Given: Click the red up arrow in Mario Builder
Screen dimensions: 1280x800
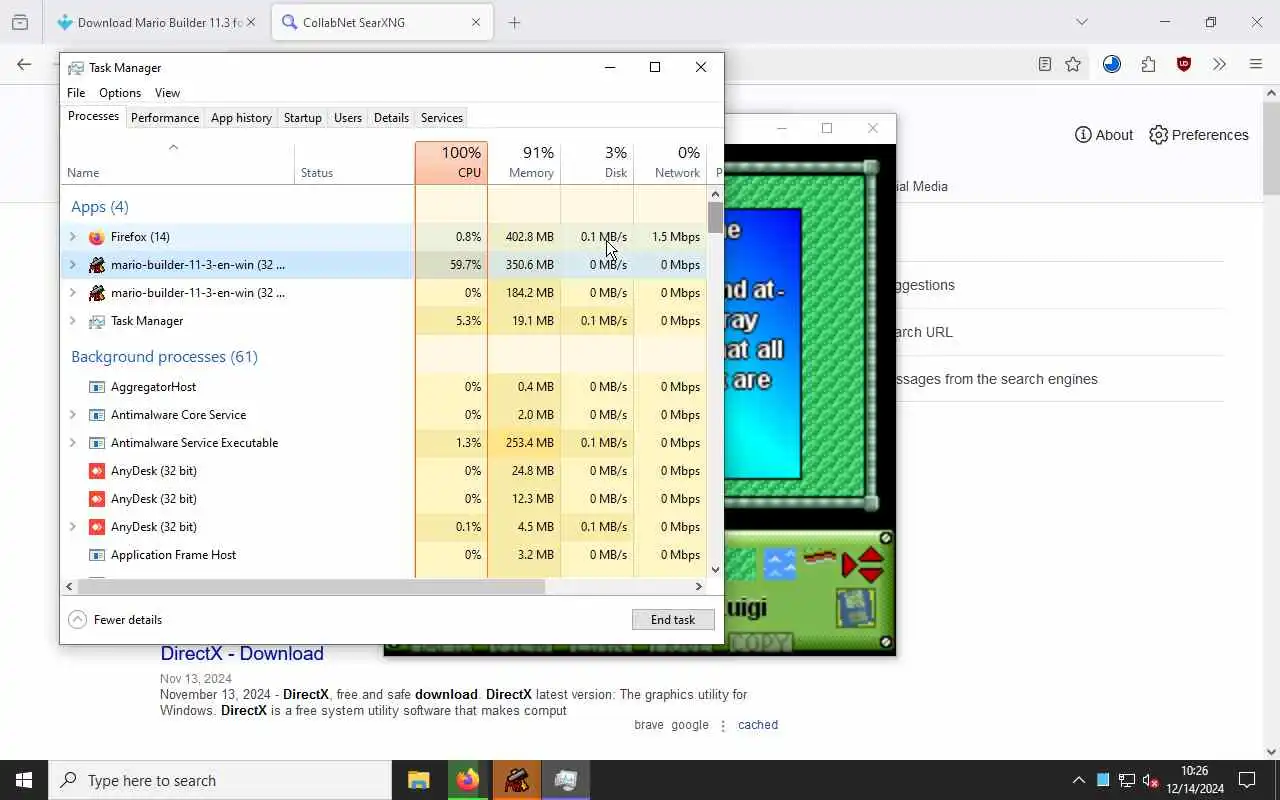Looking at the screenshot, I should 871,555.
